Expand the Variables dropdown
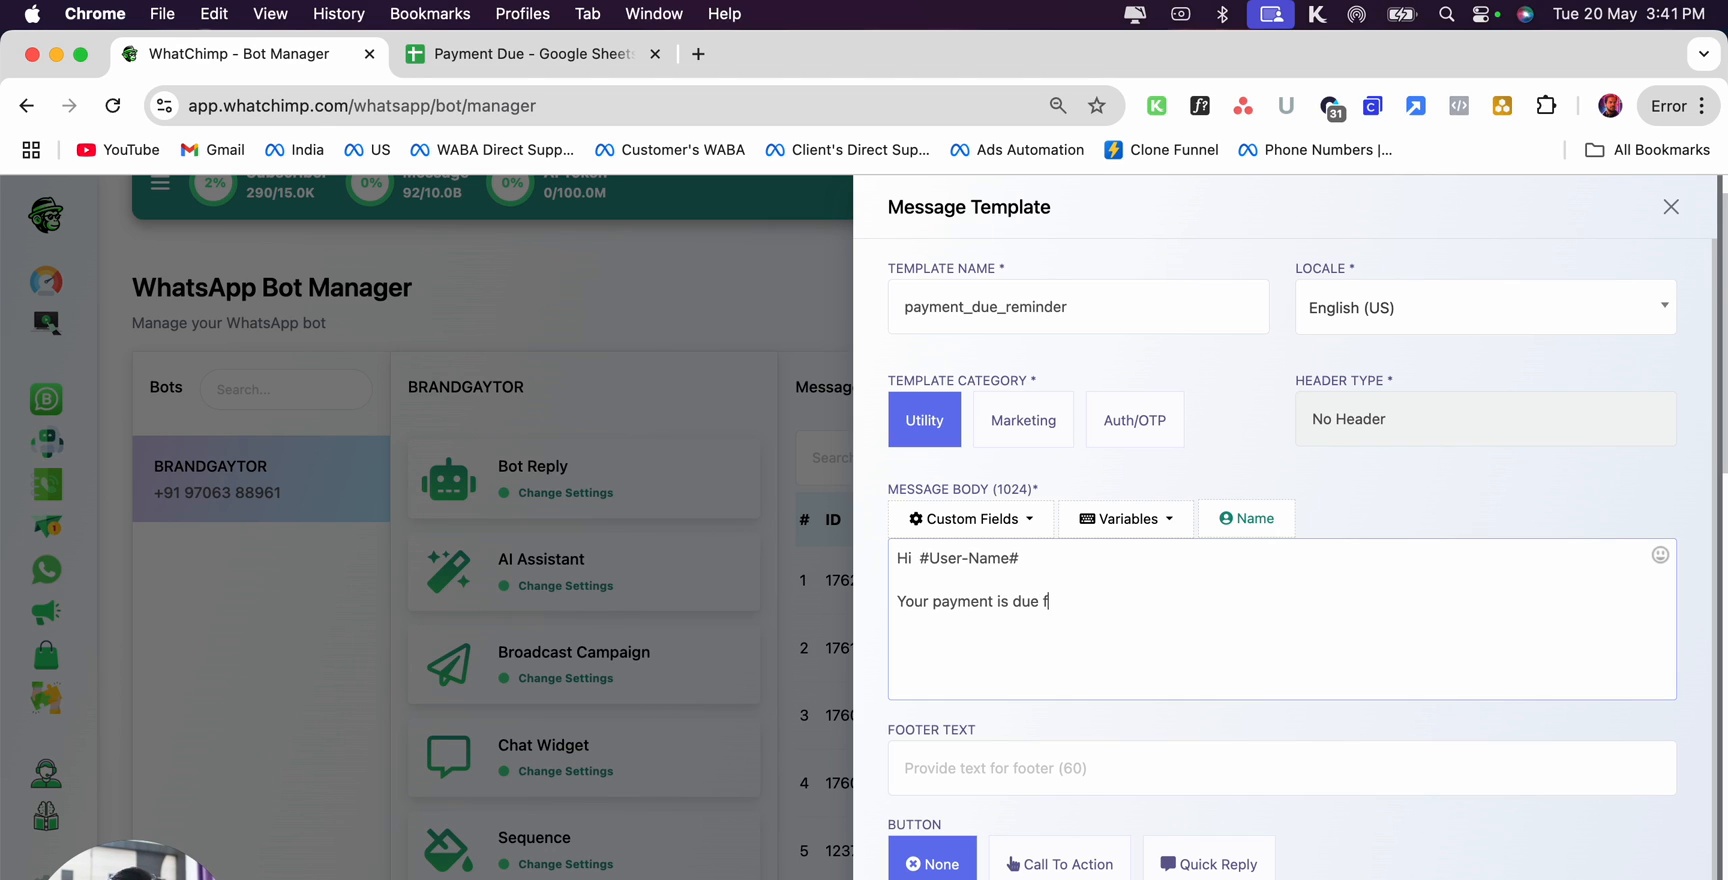Viewport: 1728px width, 880px height. tap(1126, 519)
